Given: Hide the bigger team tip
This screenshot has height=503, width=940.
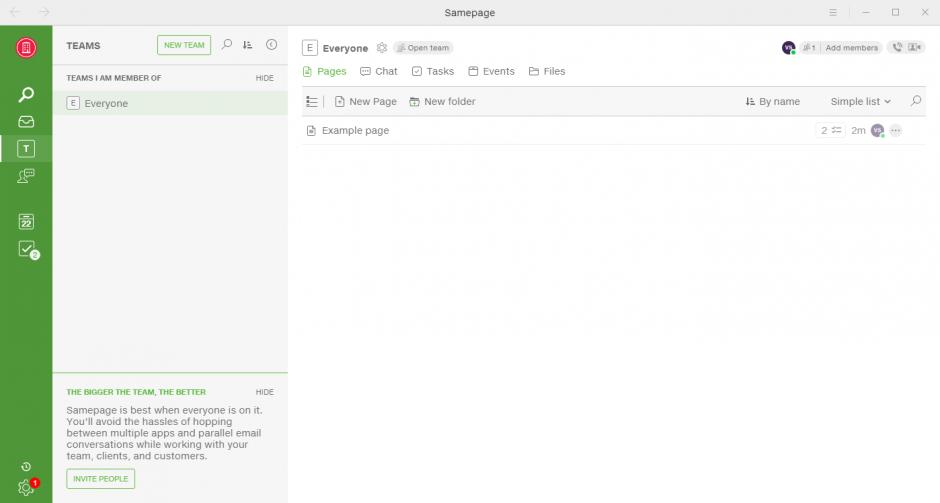Looking at the screenshot, I should [264, 392].
